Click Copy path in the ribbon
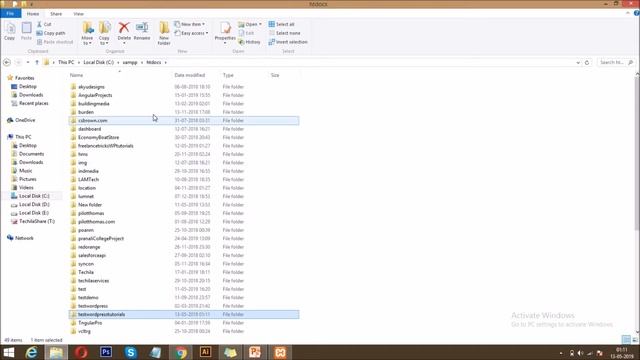 (51, 33)
